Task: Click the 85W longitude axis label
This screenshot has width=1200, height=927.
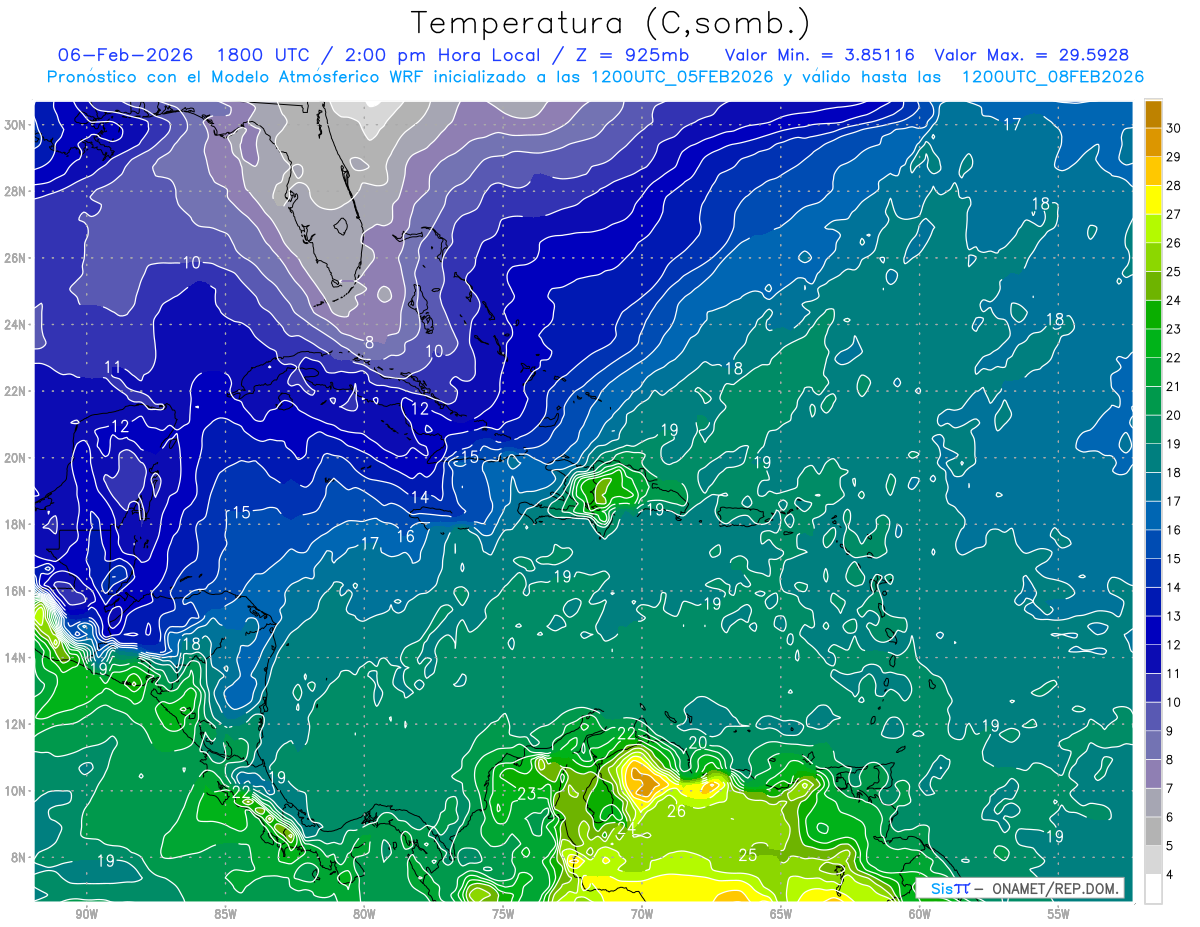Action: pyautogui.click(x=225, y=915)
